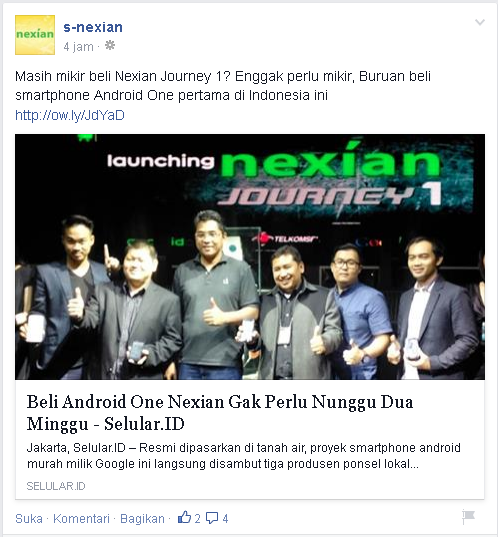Click the SELULAR.ID source domain label
This screenshot has width=498, height=537.
click(56, 486)
